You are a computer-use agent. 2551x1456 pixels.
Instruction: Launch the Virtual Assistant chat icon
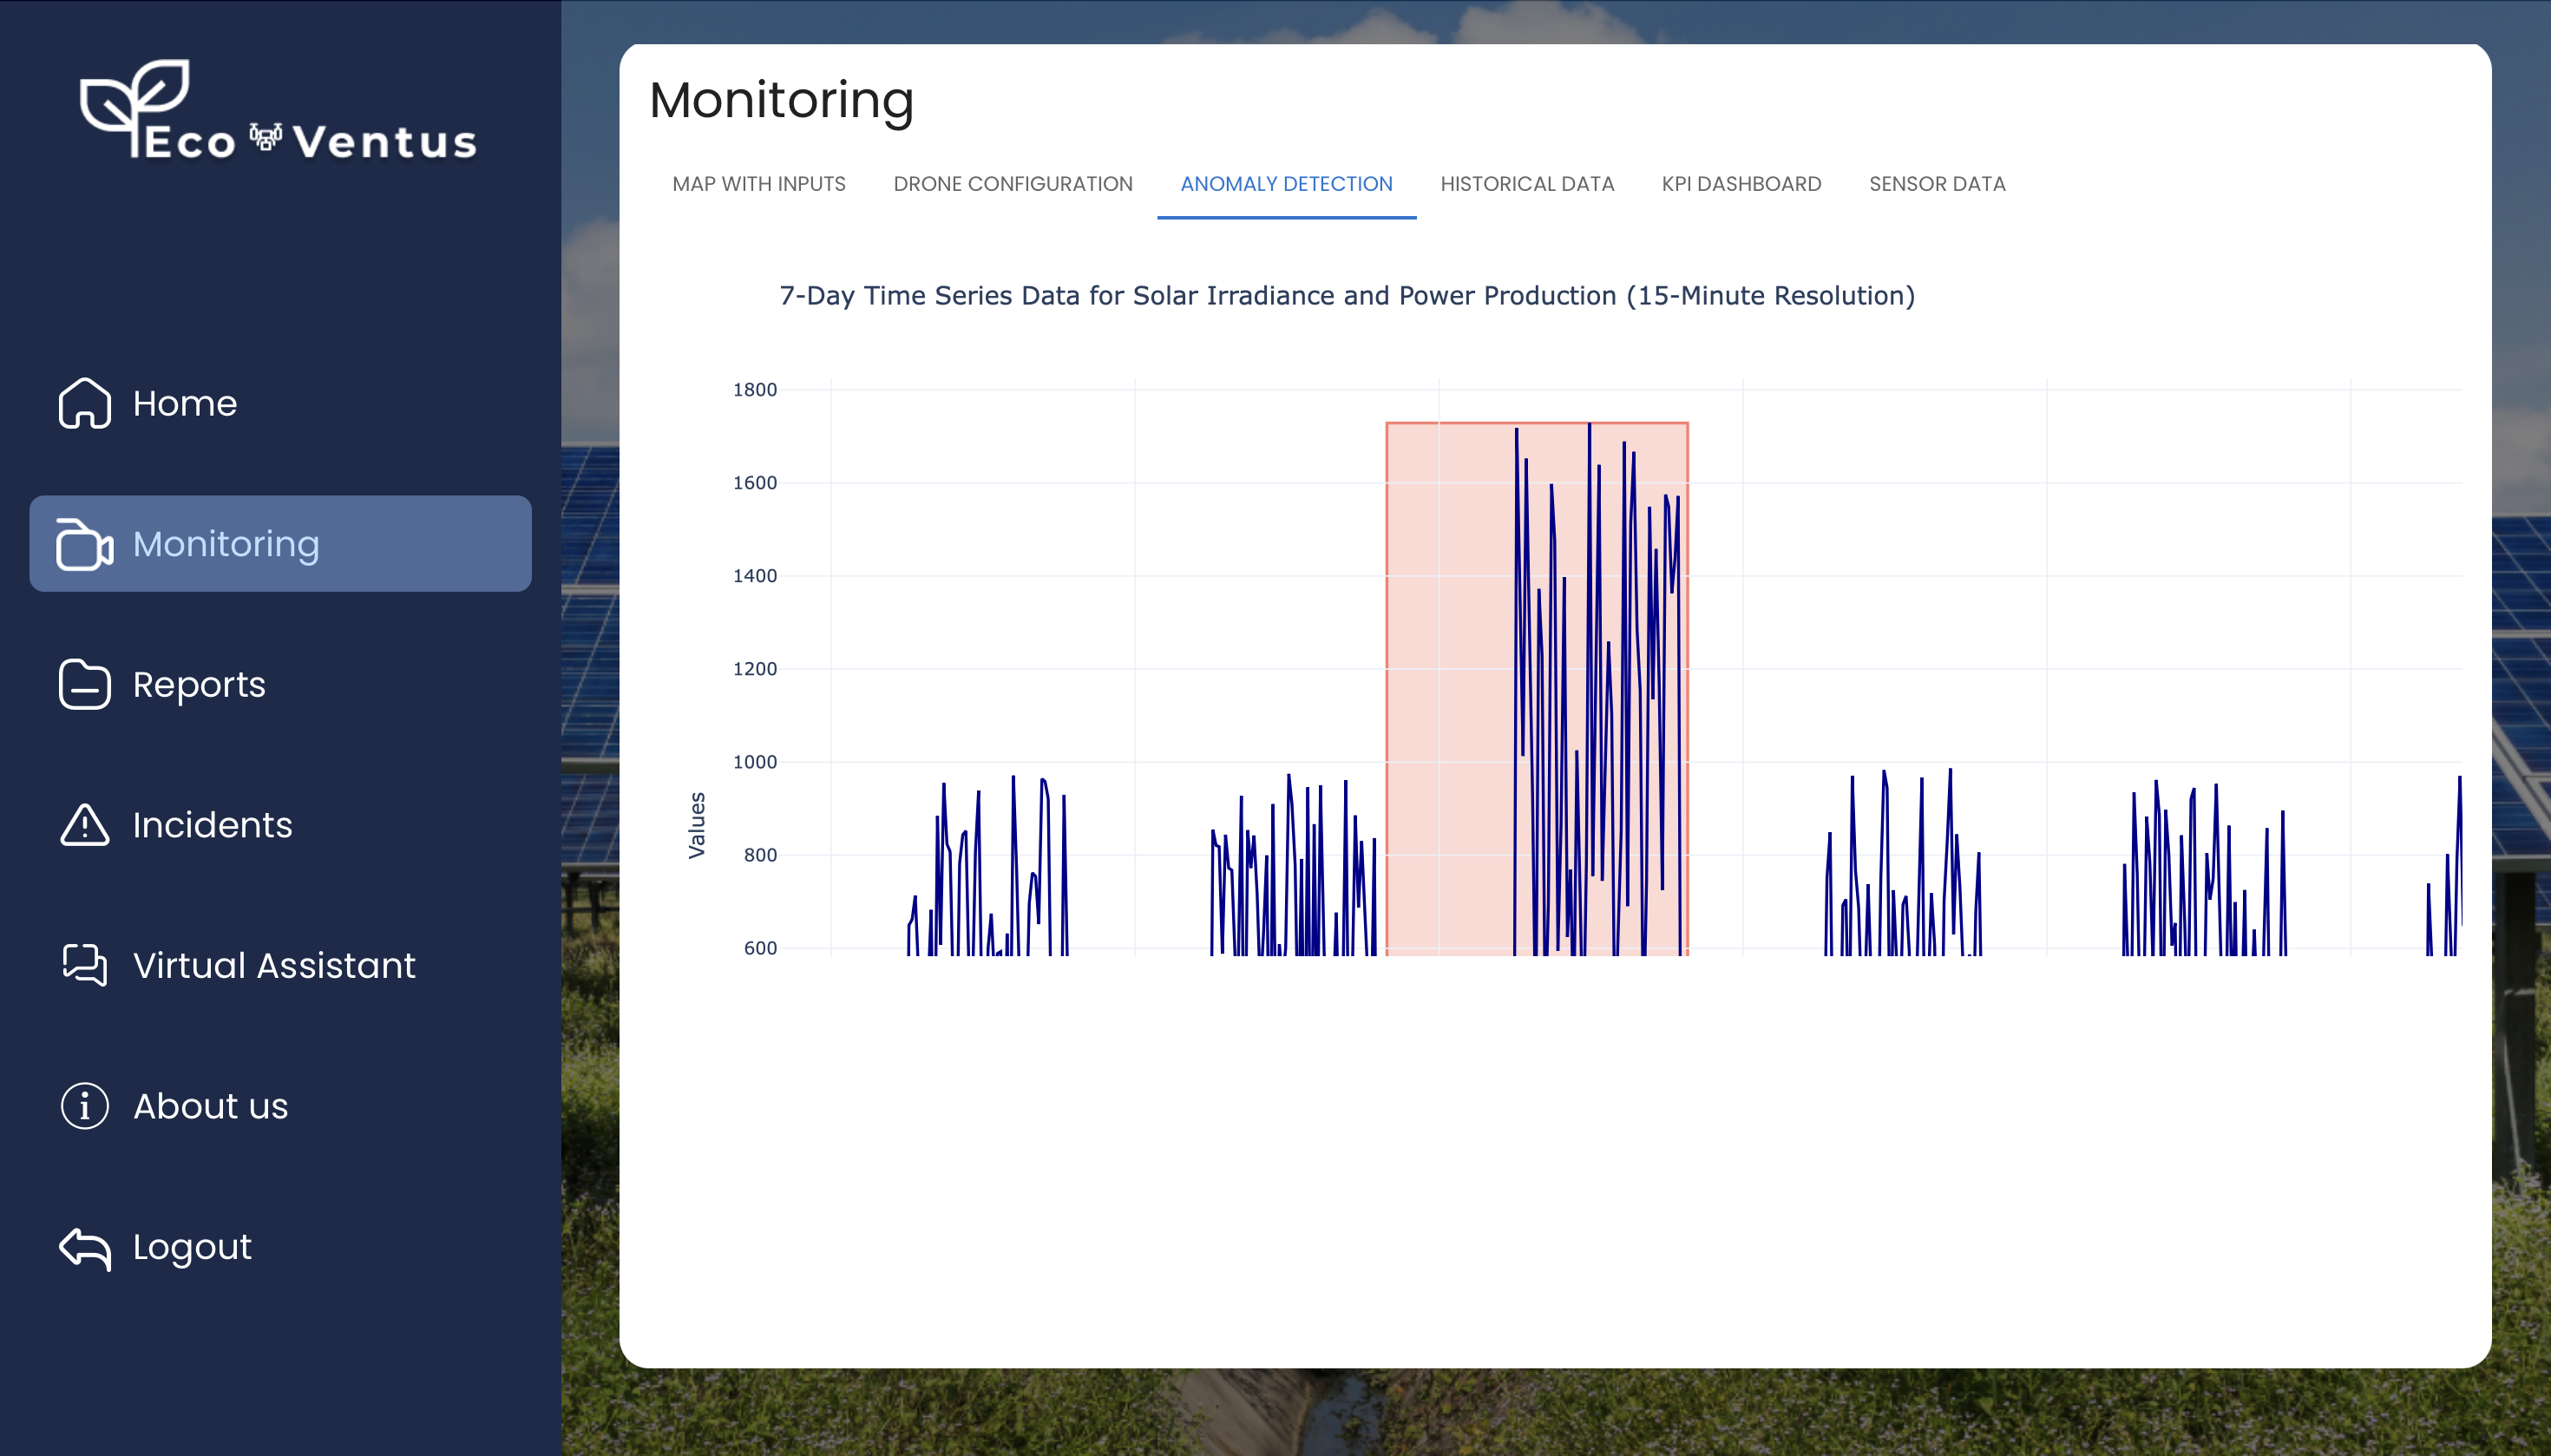click(84, 965)
